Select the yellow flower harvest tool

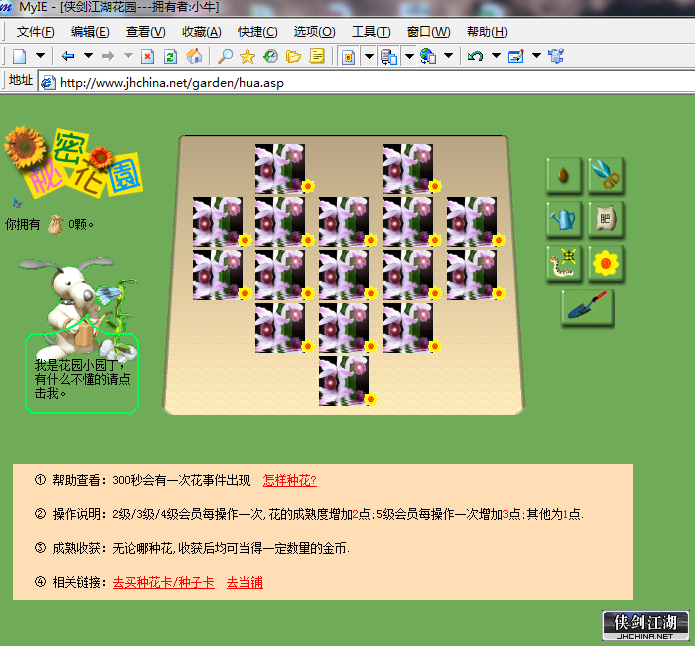pyautogui.click(x=606, y=263)
